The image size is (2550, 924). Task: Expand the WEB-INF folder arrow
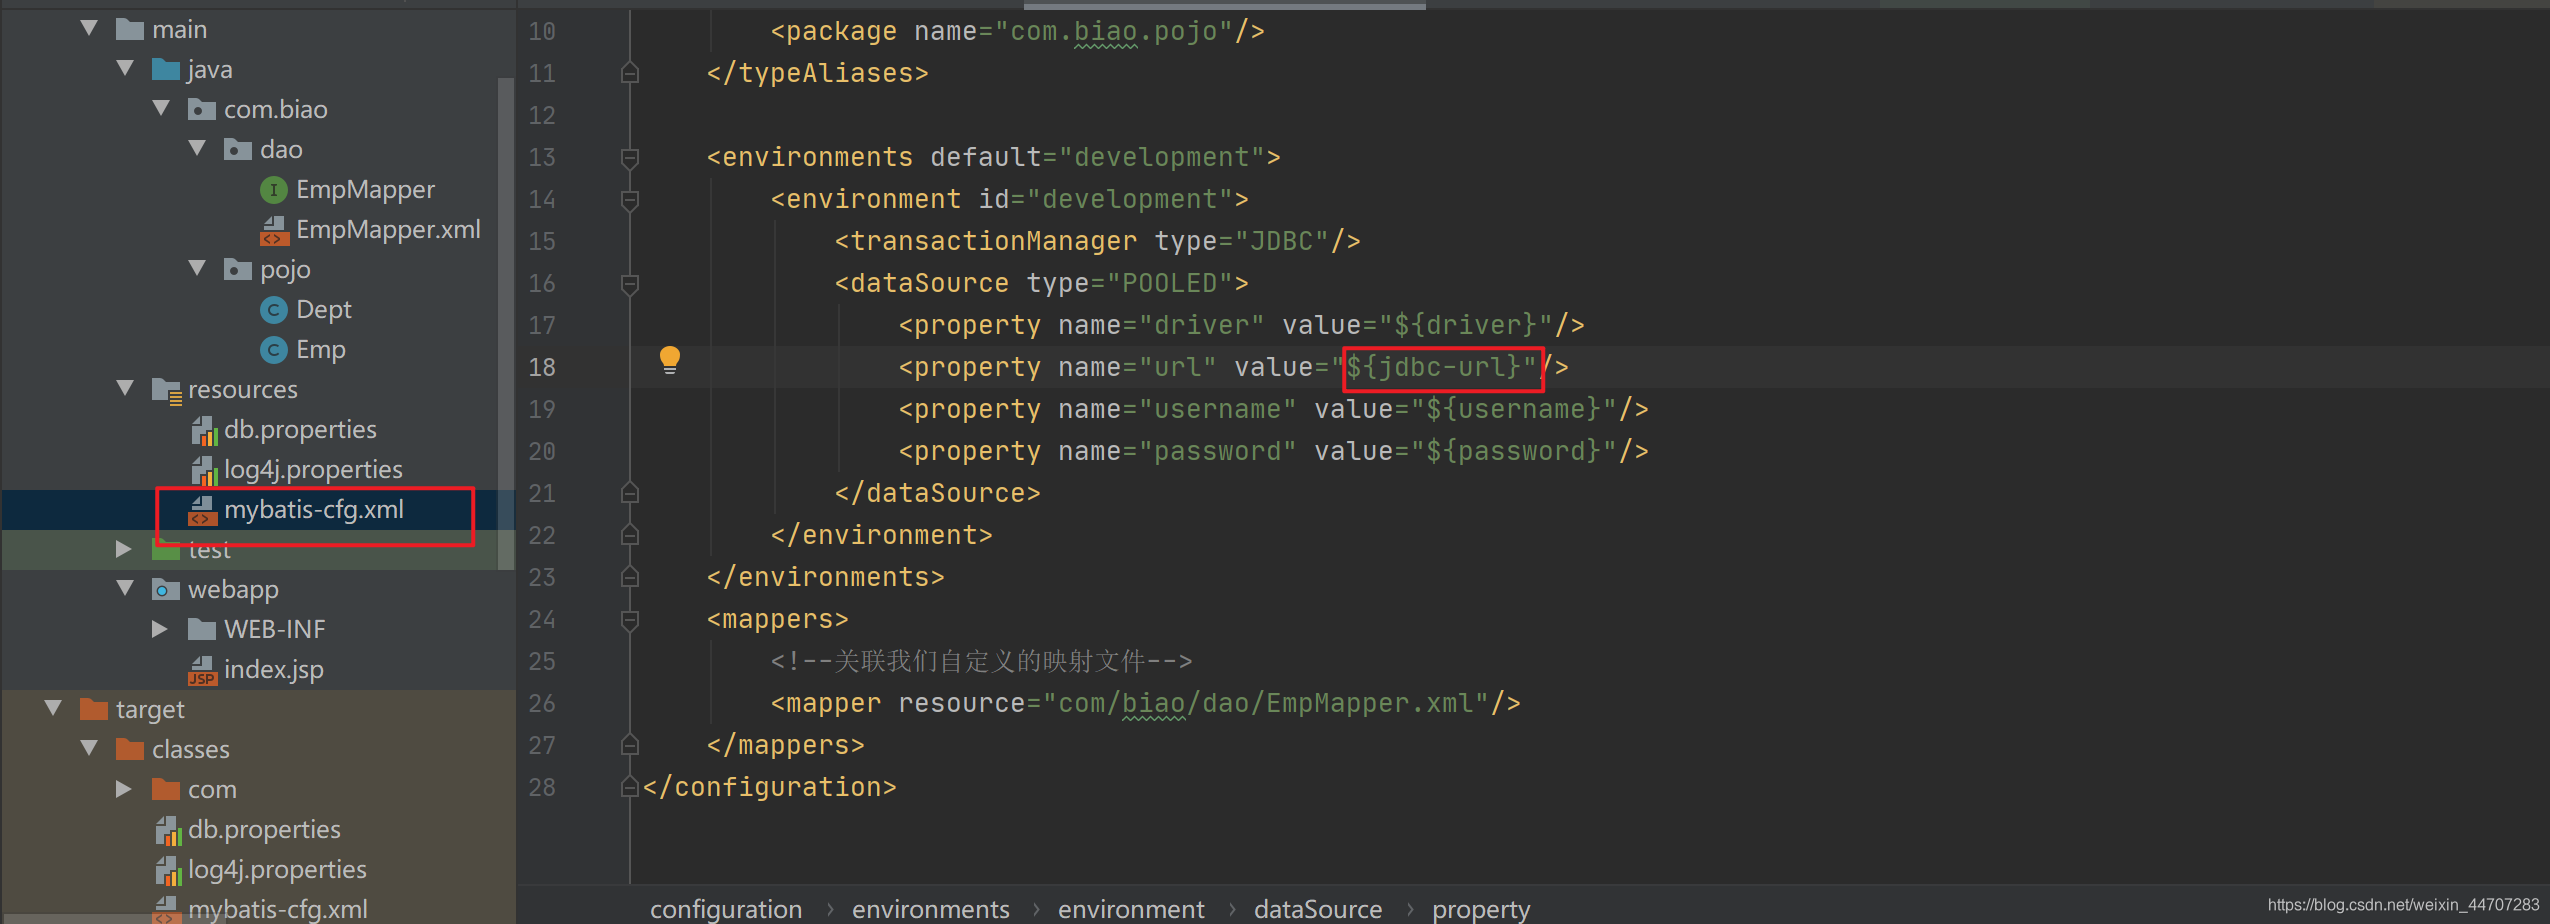[x=160, y=629]
